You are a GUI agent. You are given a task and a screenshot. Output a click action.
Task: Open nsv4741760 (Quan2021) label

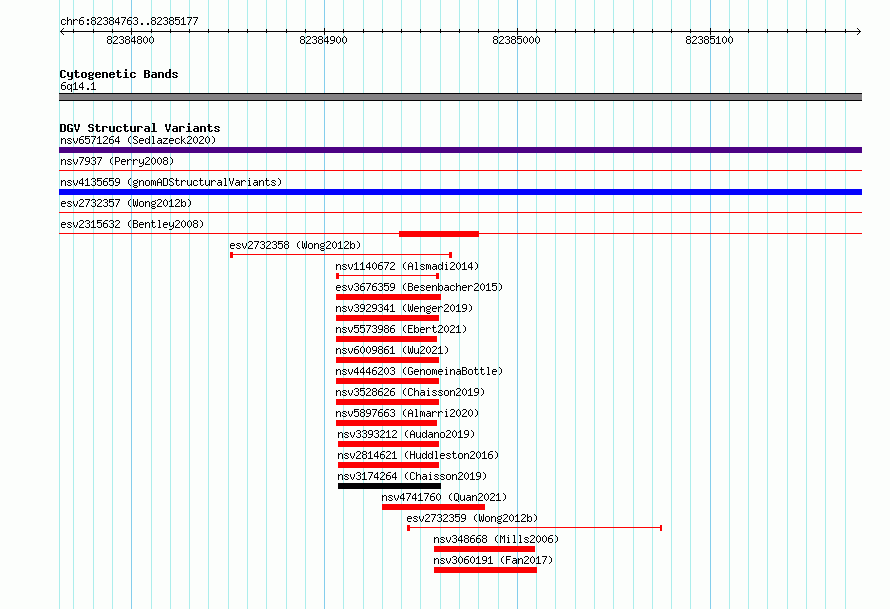[x=444, y=497]
